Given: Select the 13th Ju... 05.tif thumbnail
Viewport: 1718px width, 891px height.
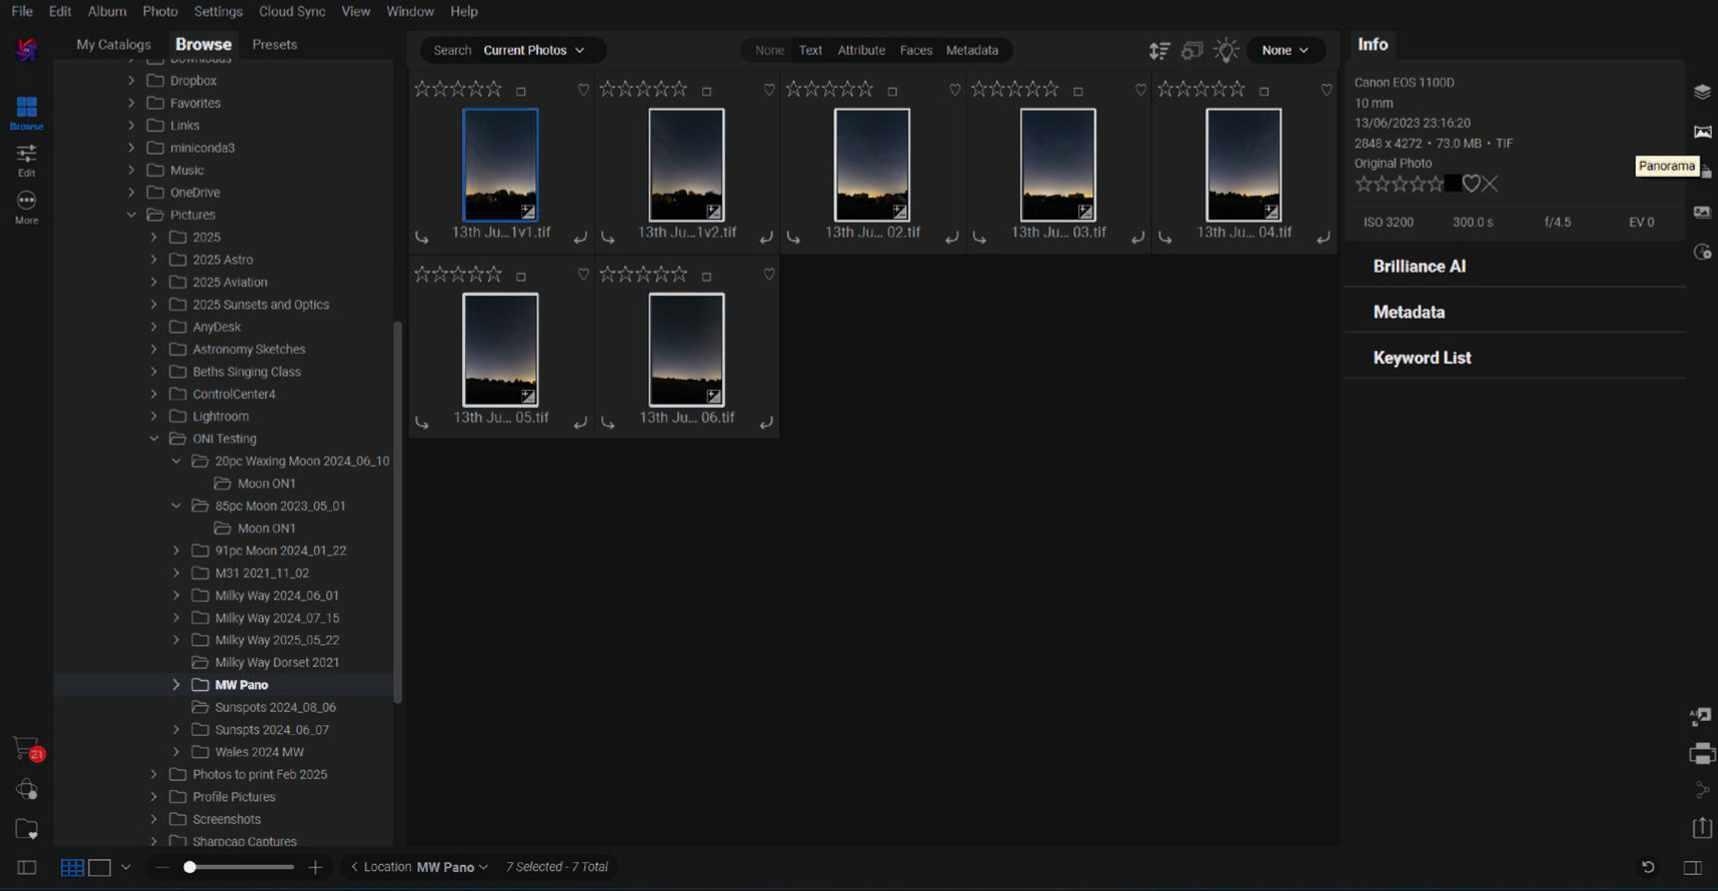Looking at the screenshot, I should 500,349.
